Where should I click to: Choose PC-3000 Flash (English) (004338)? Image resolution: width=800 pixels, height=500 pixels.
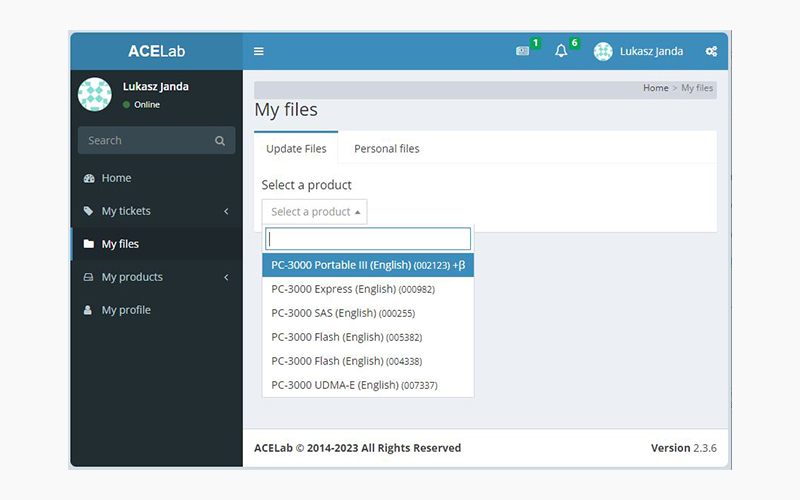tap(368, 361)
